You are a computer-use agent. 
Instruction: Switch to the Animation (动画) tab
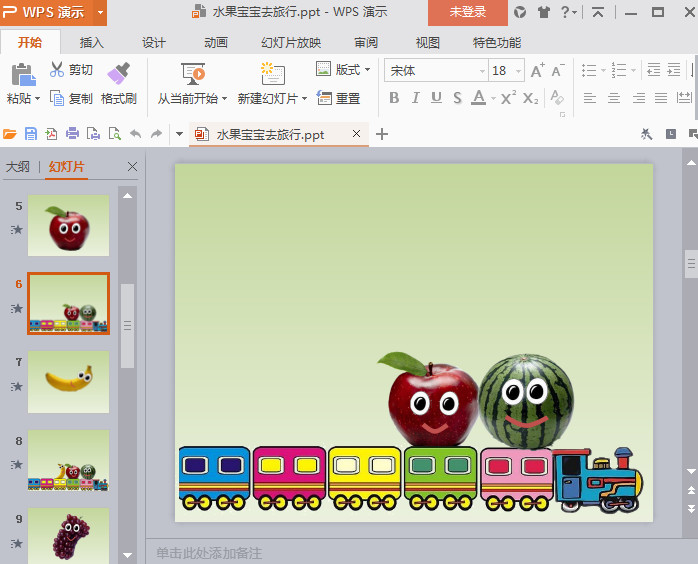tap(216, 43)
